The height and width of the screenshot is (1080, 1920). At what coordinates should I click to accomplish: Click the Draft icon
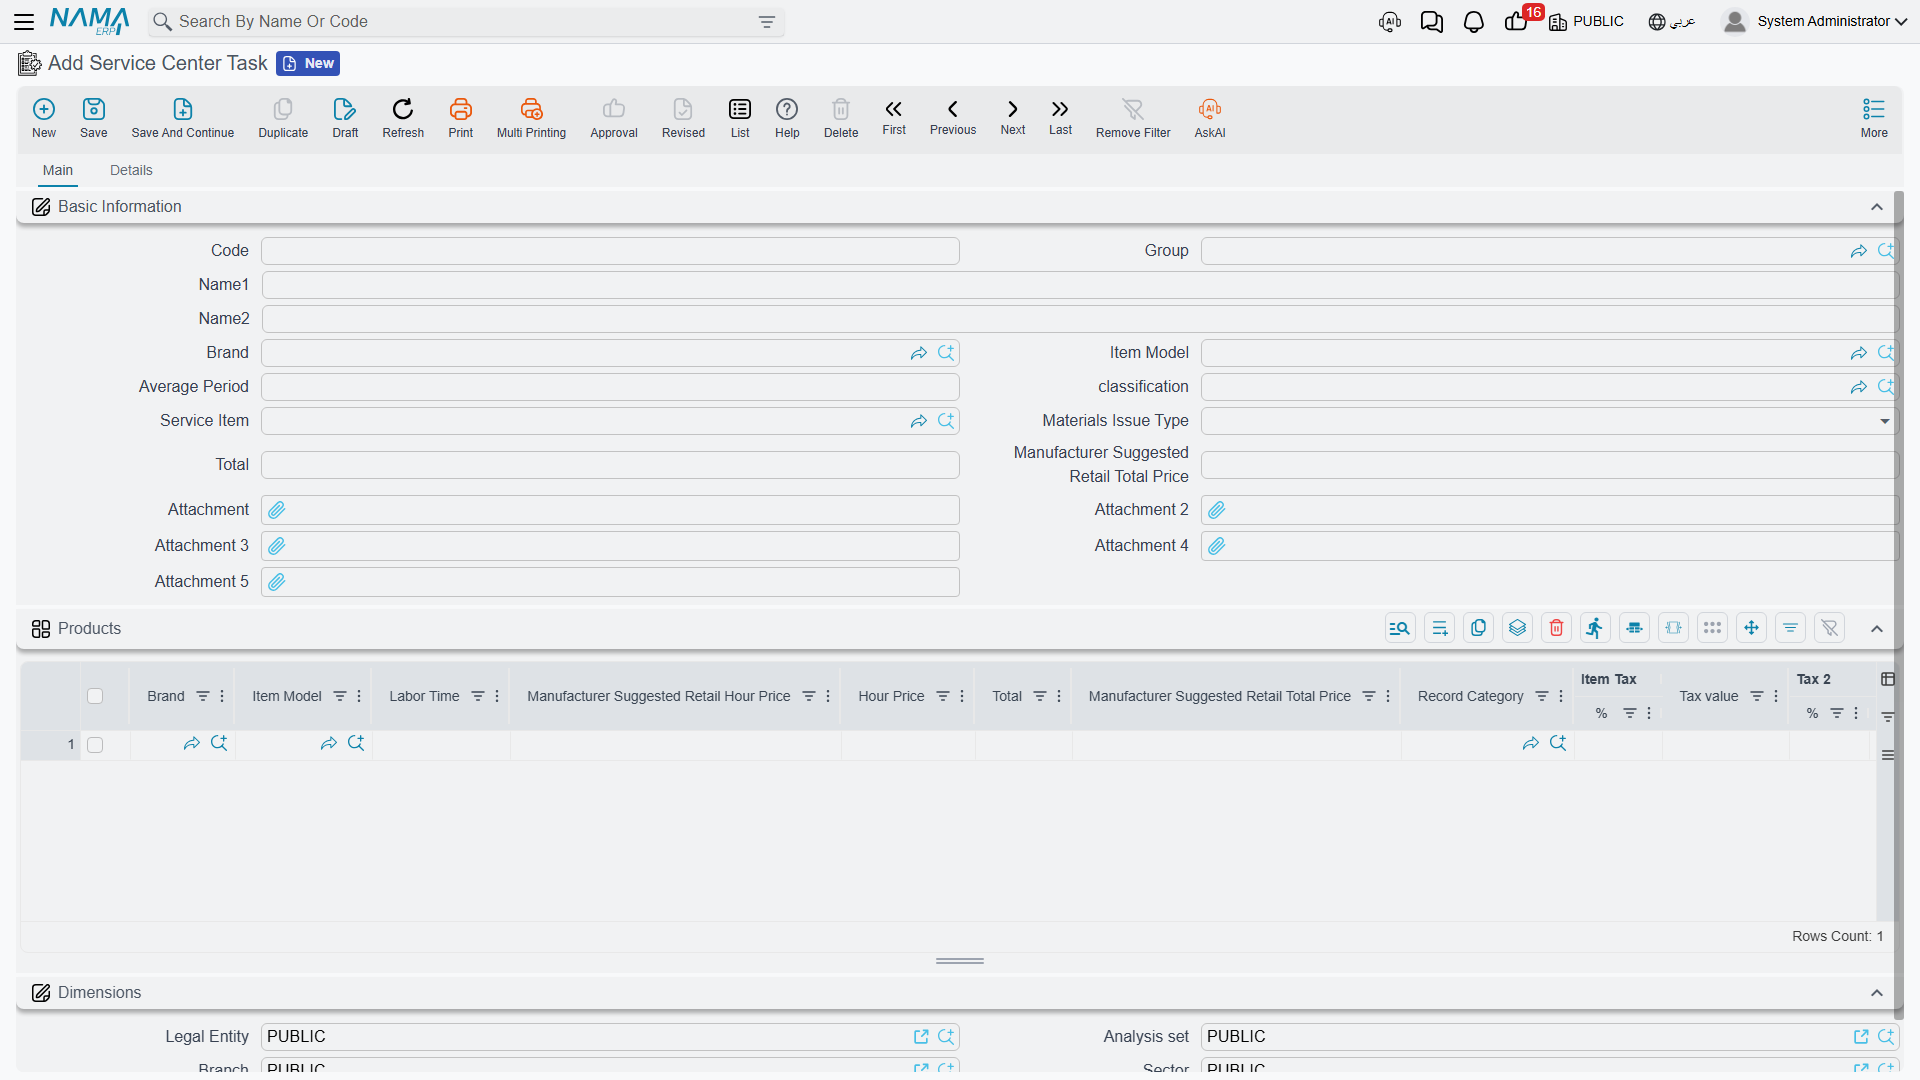345,118
